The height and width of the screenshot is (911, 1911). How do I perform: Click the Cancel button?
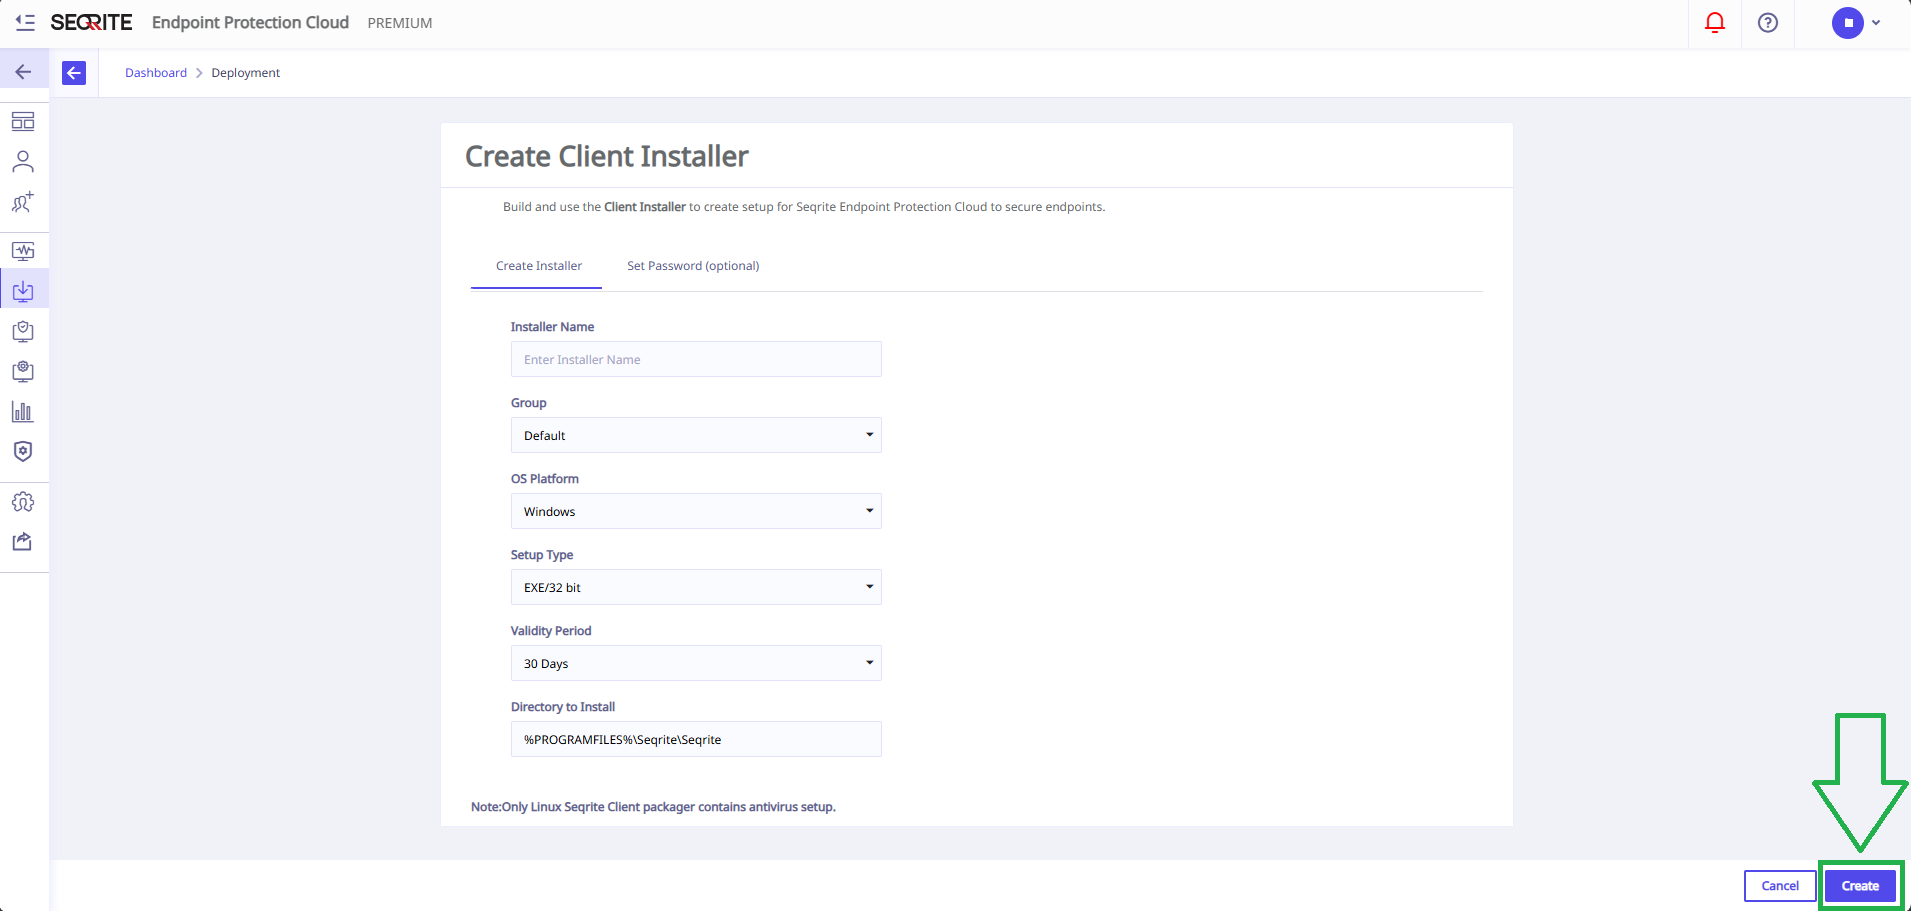tap(1780, 886)
